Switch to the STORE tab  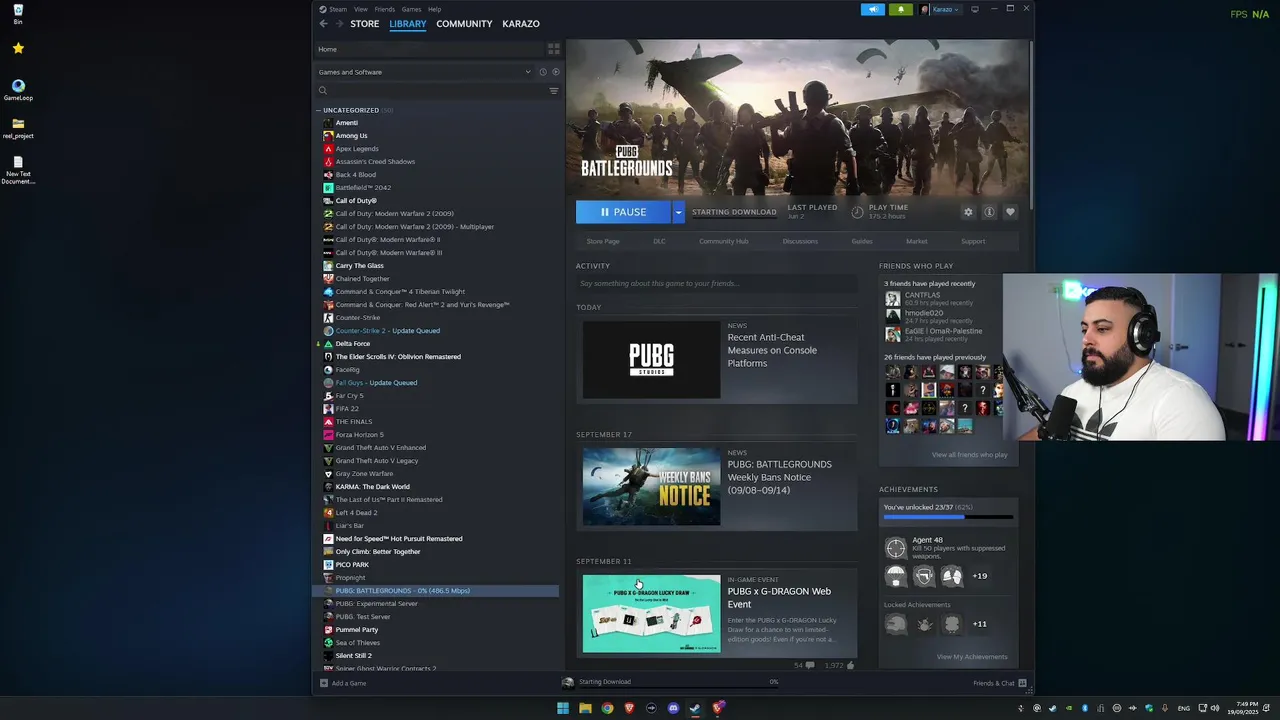[x=364, y=24]
